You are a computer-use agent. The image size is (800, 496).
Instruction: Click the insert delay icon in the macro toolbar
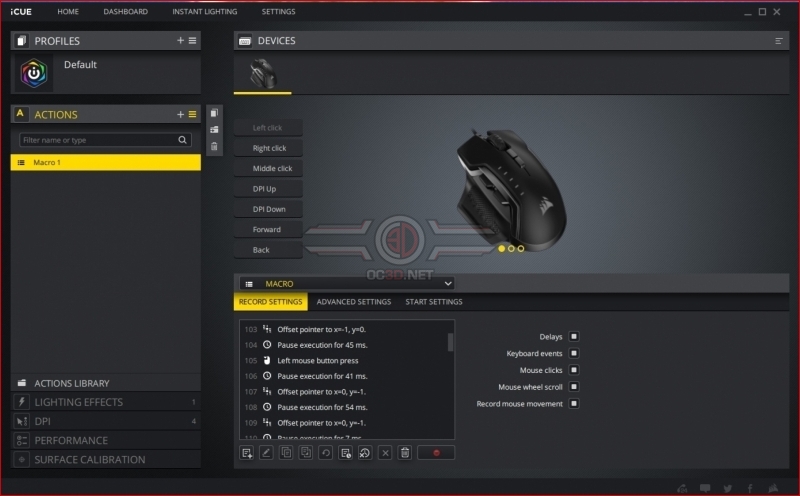click(x=345, y=453)
